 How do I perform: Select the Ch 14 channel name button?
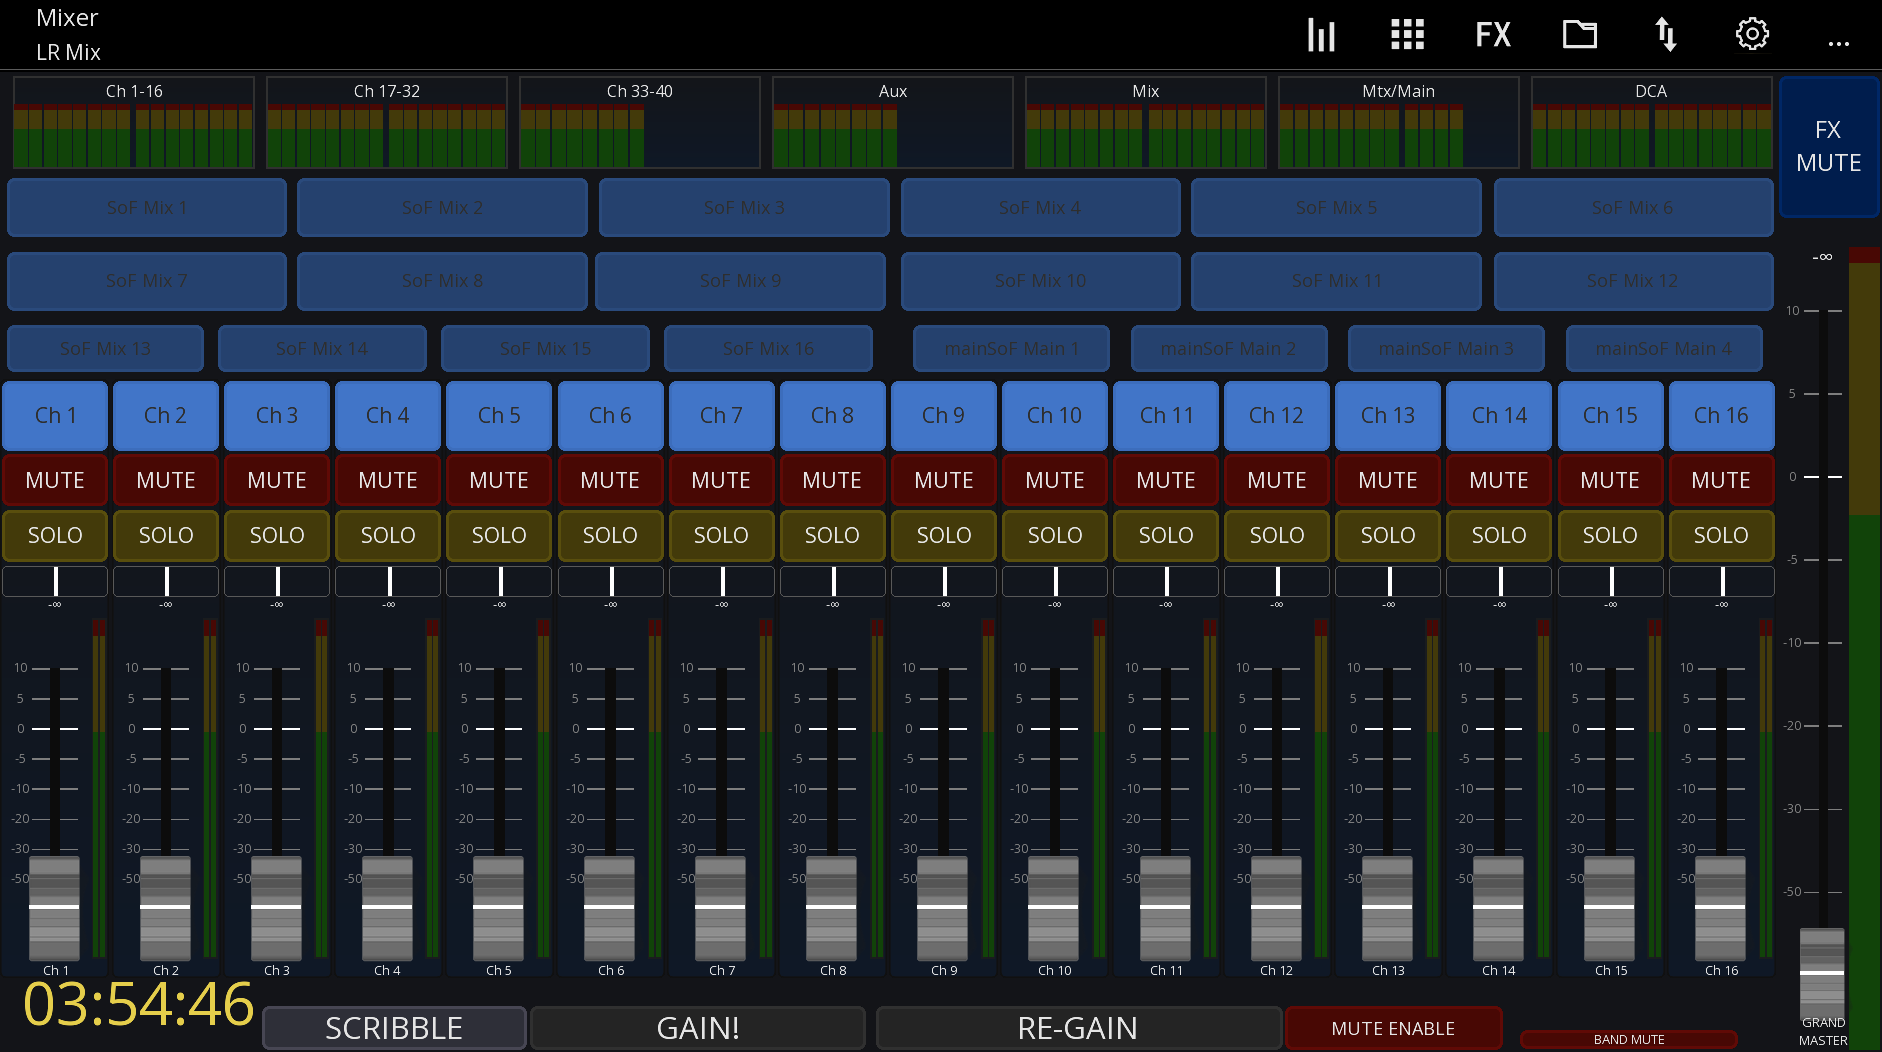pos(1499,415)
